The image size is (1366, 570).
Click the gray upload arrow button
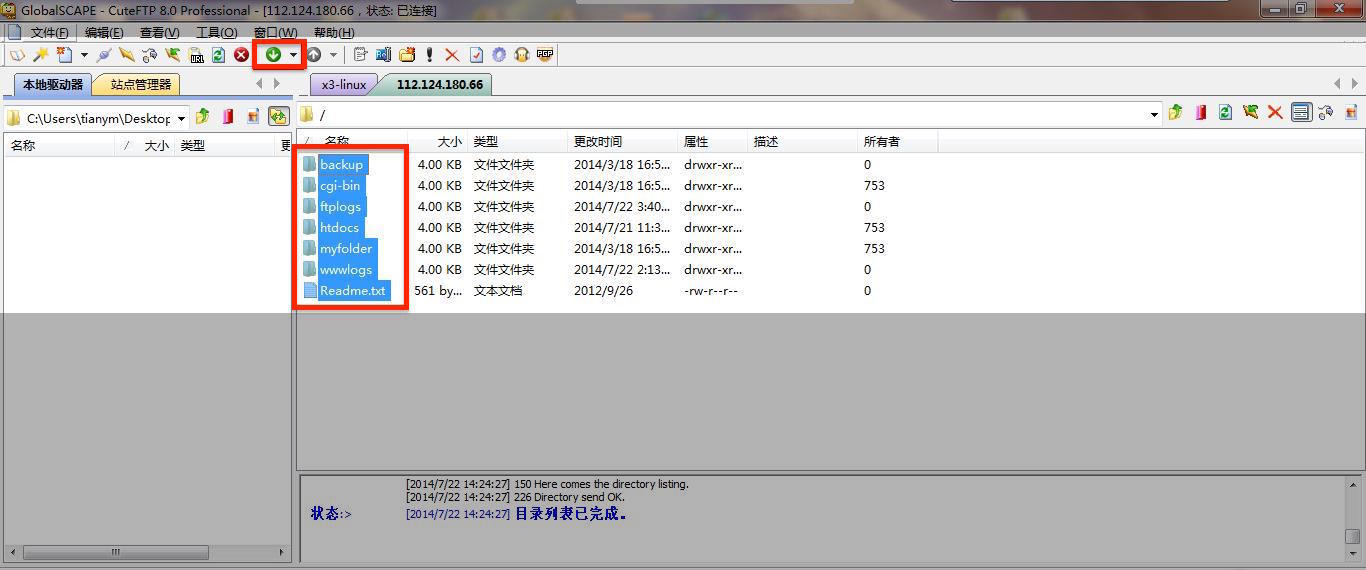tap(314, 55)
